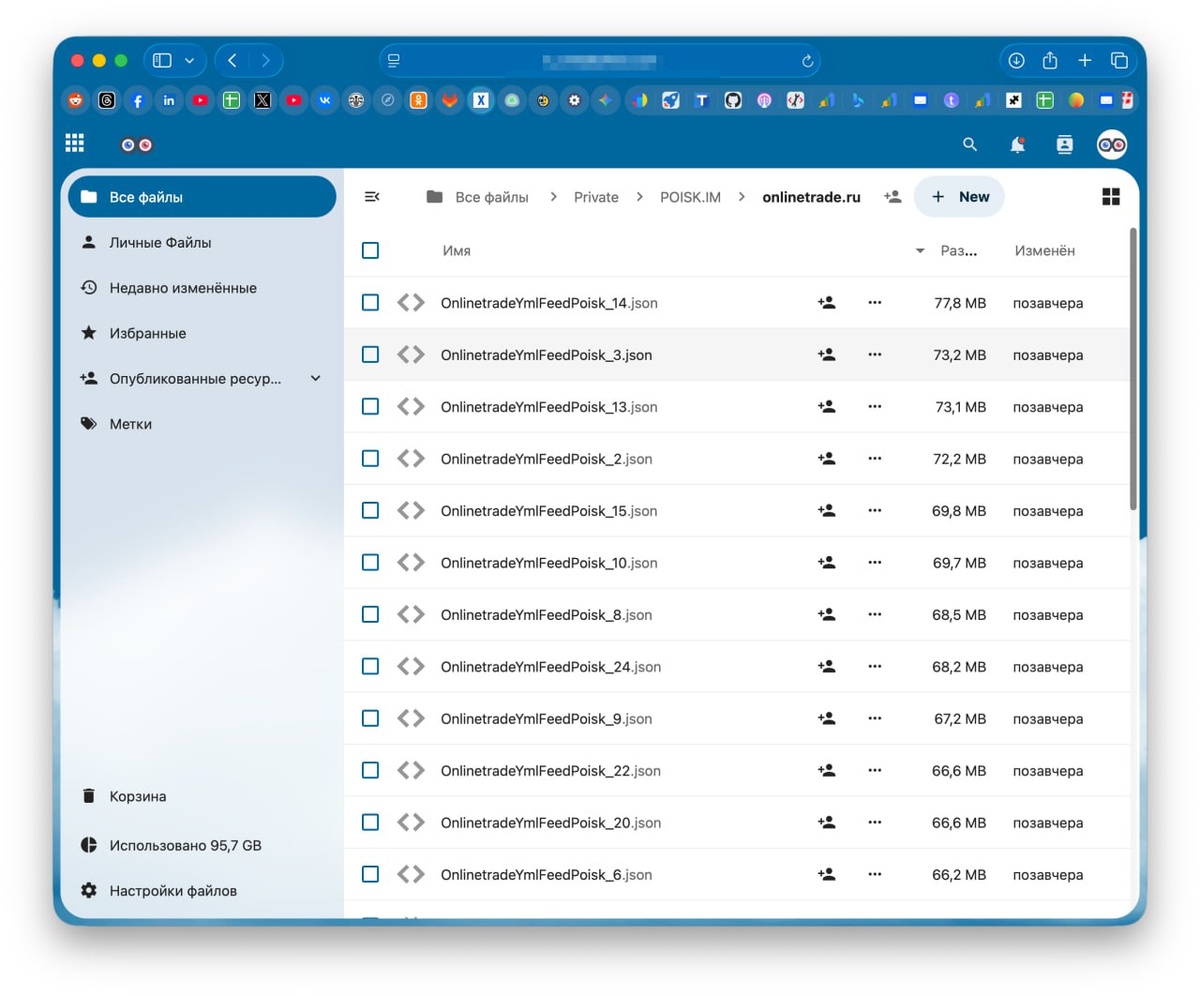Viewport: 1200px width, 996px height.
Task: Expand the Опубликованные ресурсы section
Action: coord(316,378)
